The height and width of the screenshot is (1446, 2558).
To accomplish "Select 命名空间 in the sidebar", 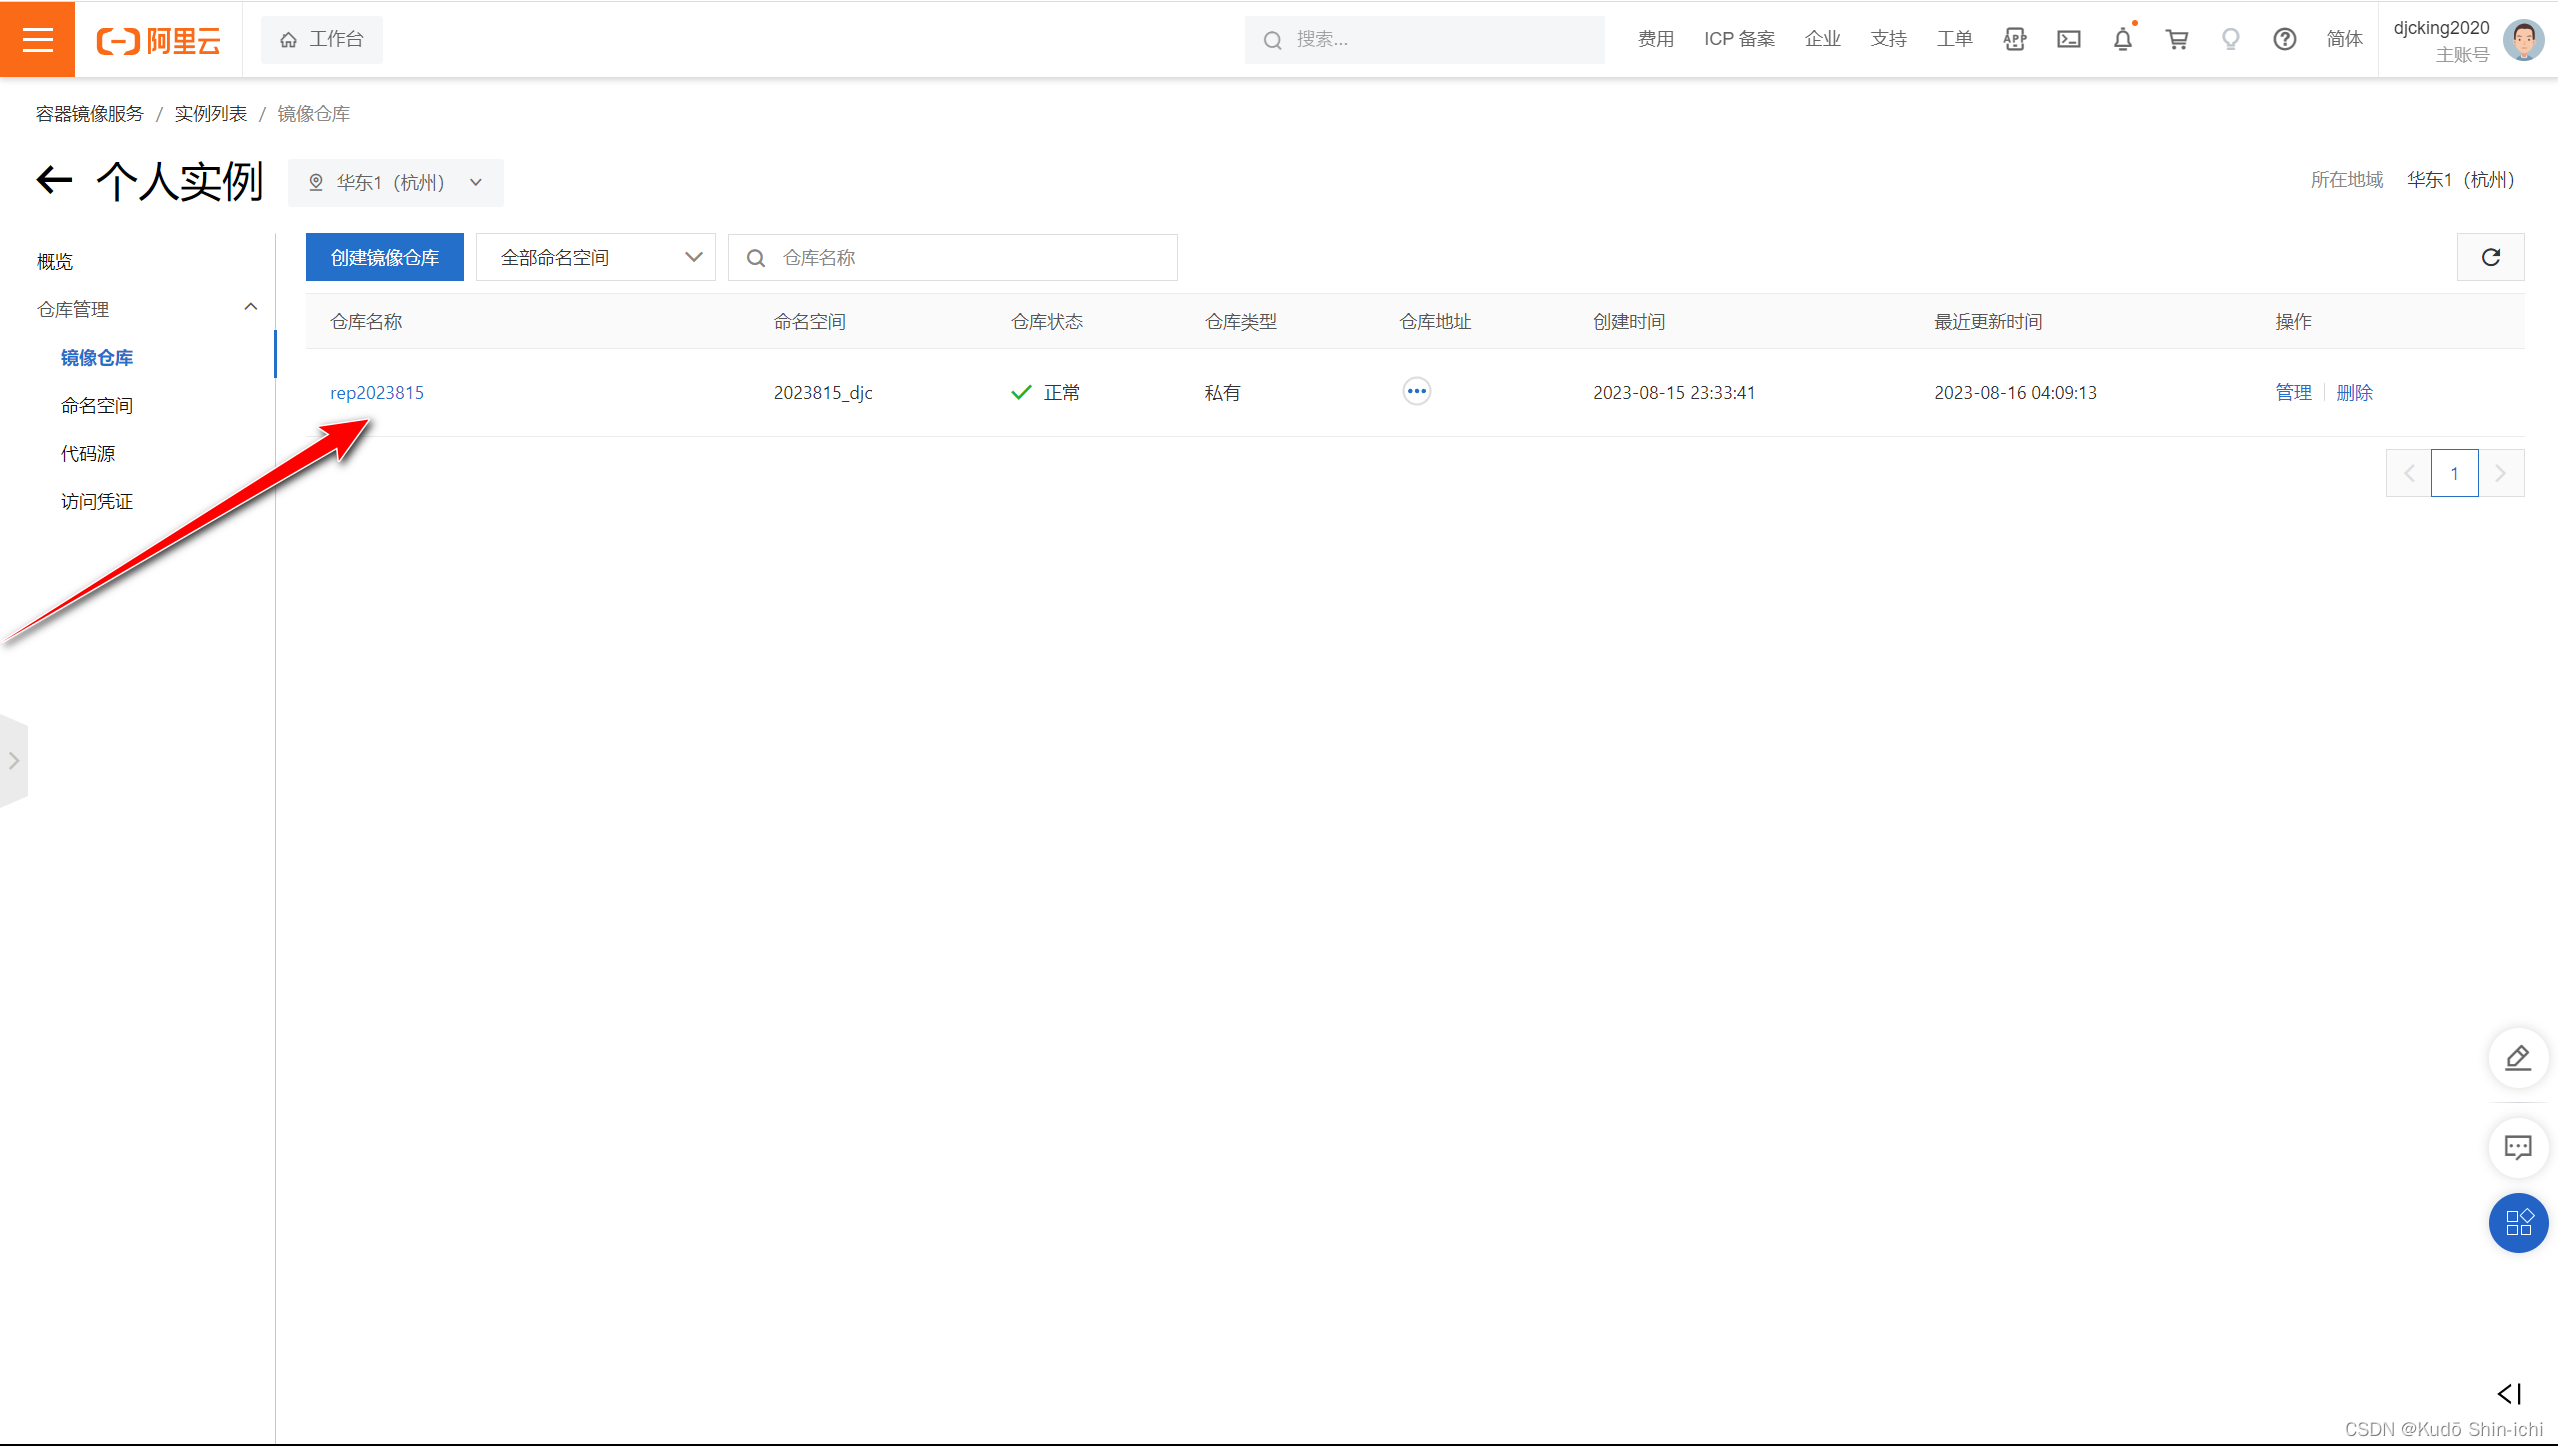I will [96, 405].
